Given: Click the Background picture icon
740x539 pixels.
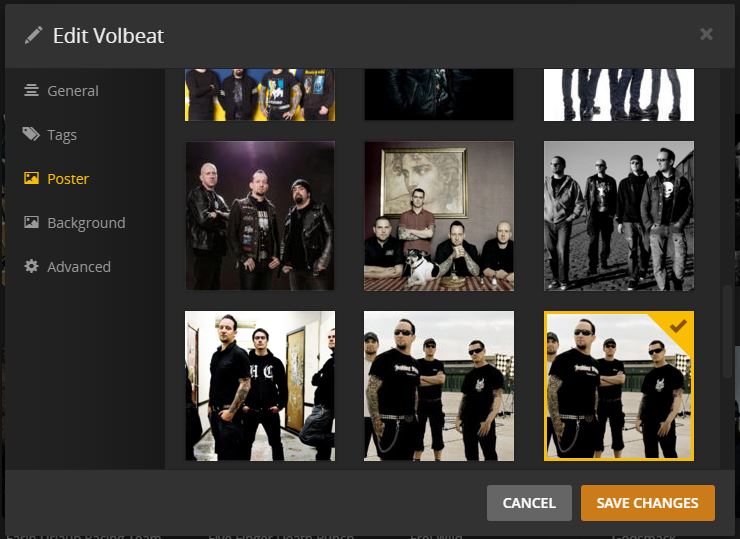Looking at the screenshot, I should click(x=31, y=222).
